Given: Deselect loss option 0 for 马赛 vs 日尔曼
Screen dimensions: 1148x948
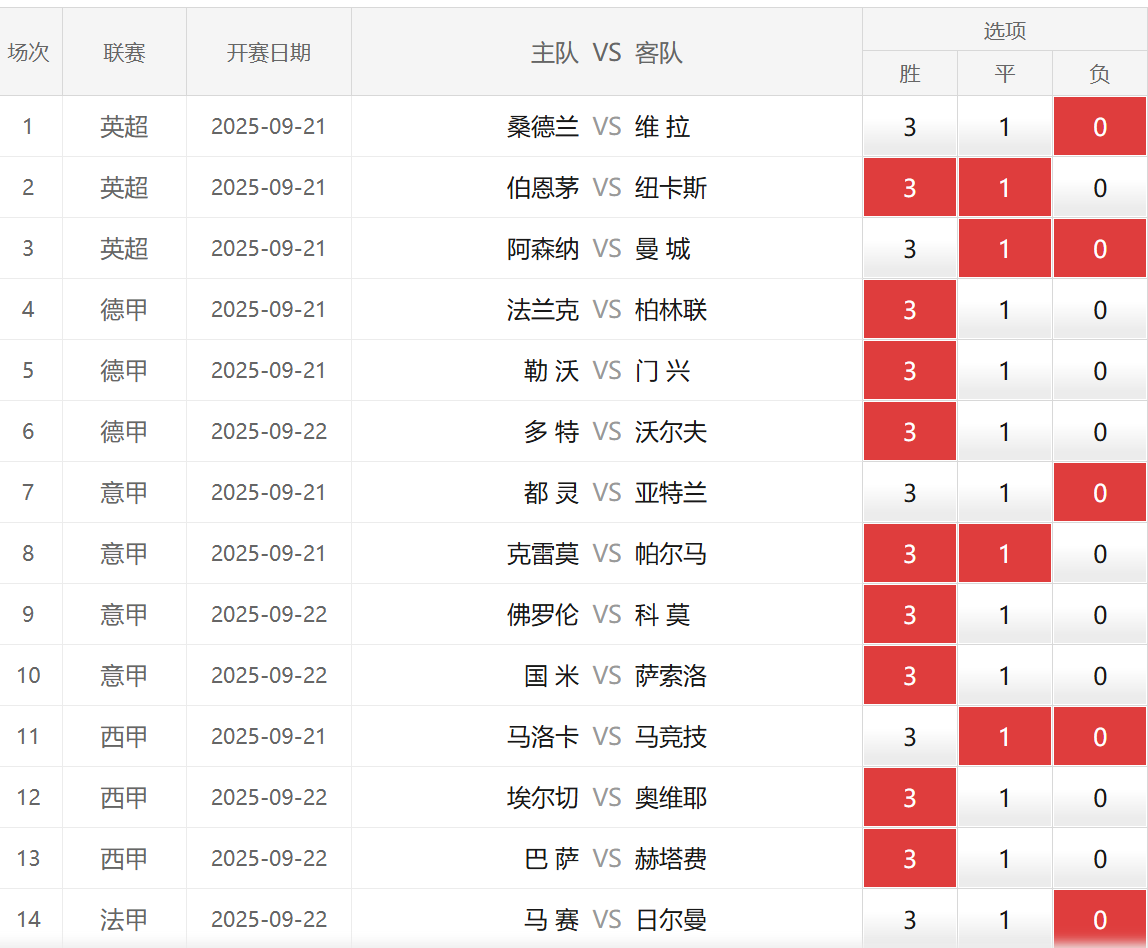Looking at the screenshot, I should (x=1099, y=920).
